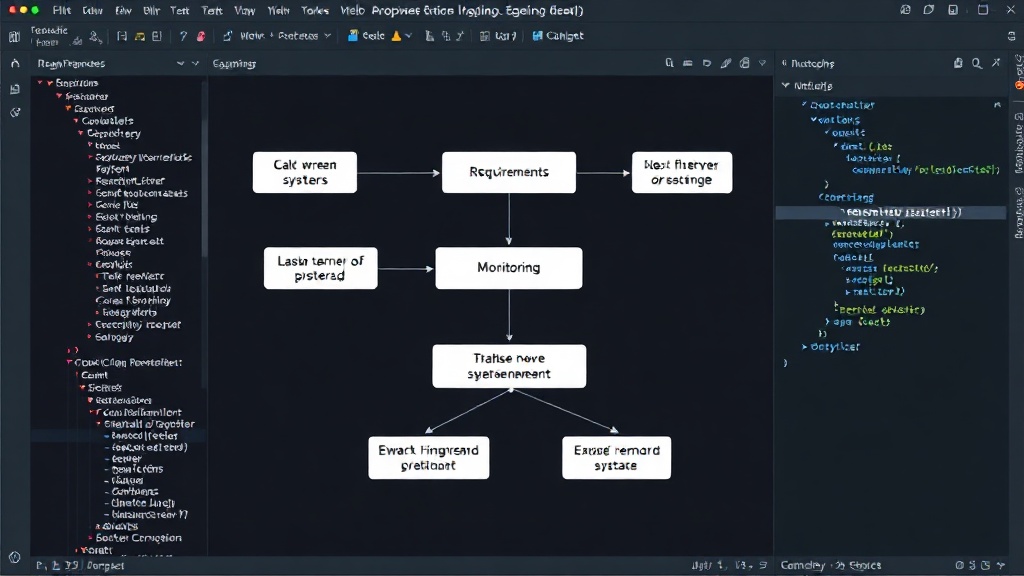Open the dropdown arrow next to the warning triangle
Image resolution: width=1024 pixels, height=576 pixels.
click(x=409, y=36)
